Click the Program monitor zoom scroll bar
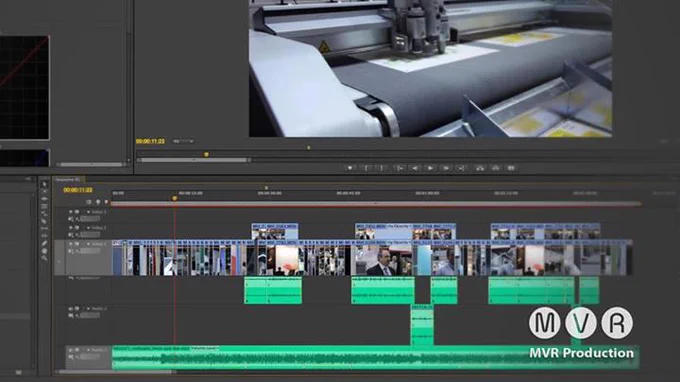The height and width of the screenshot is (382, 680). (194, 160)
